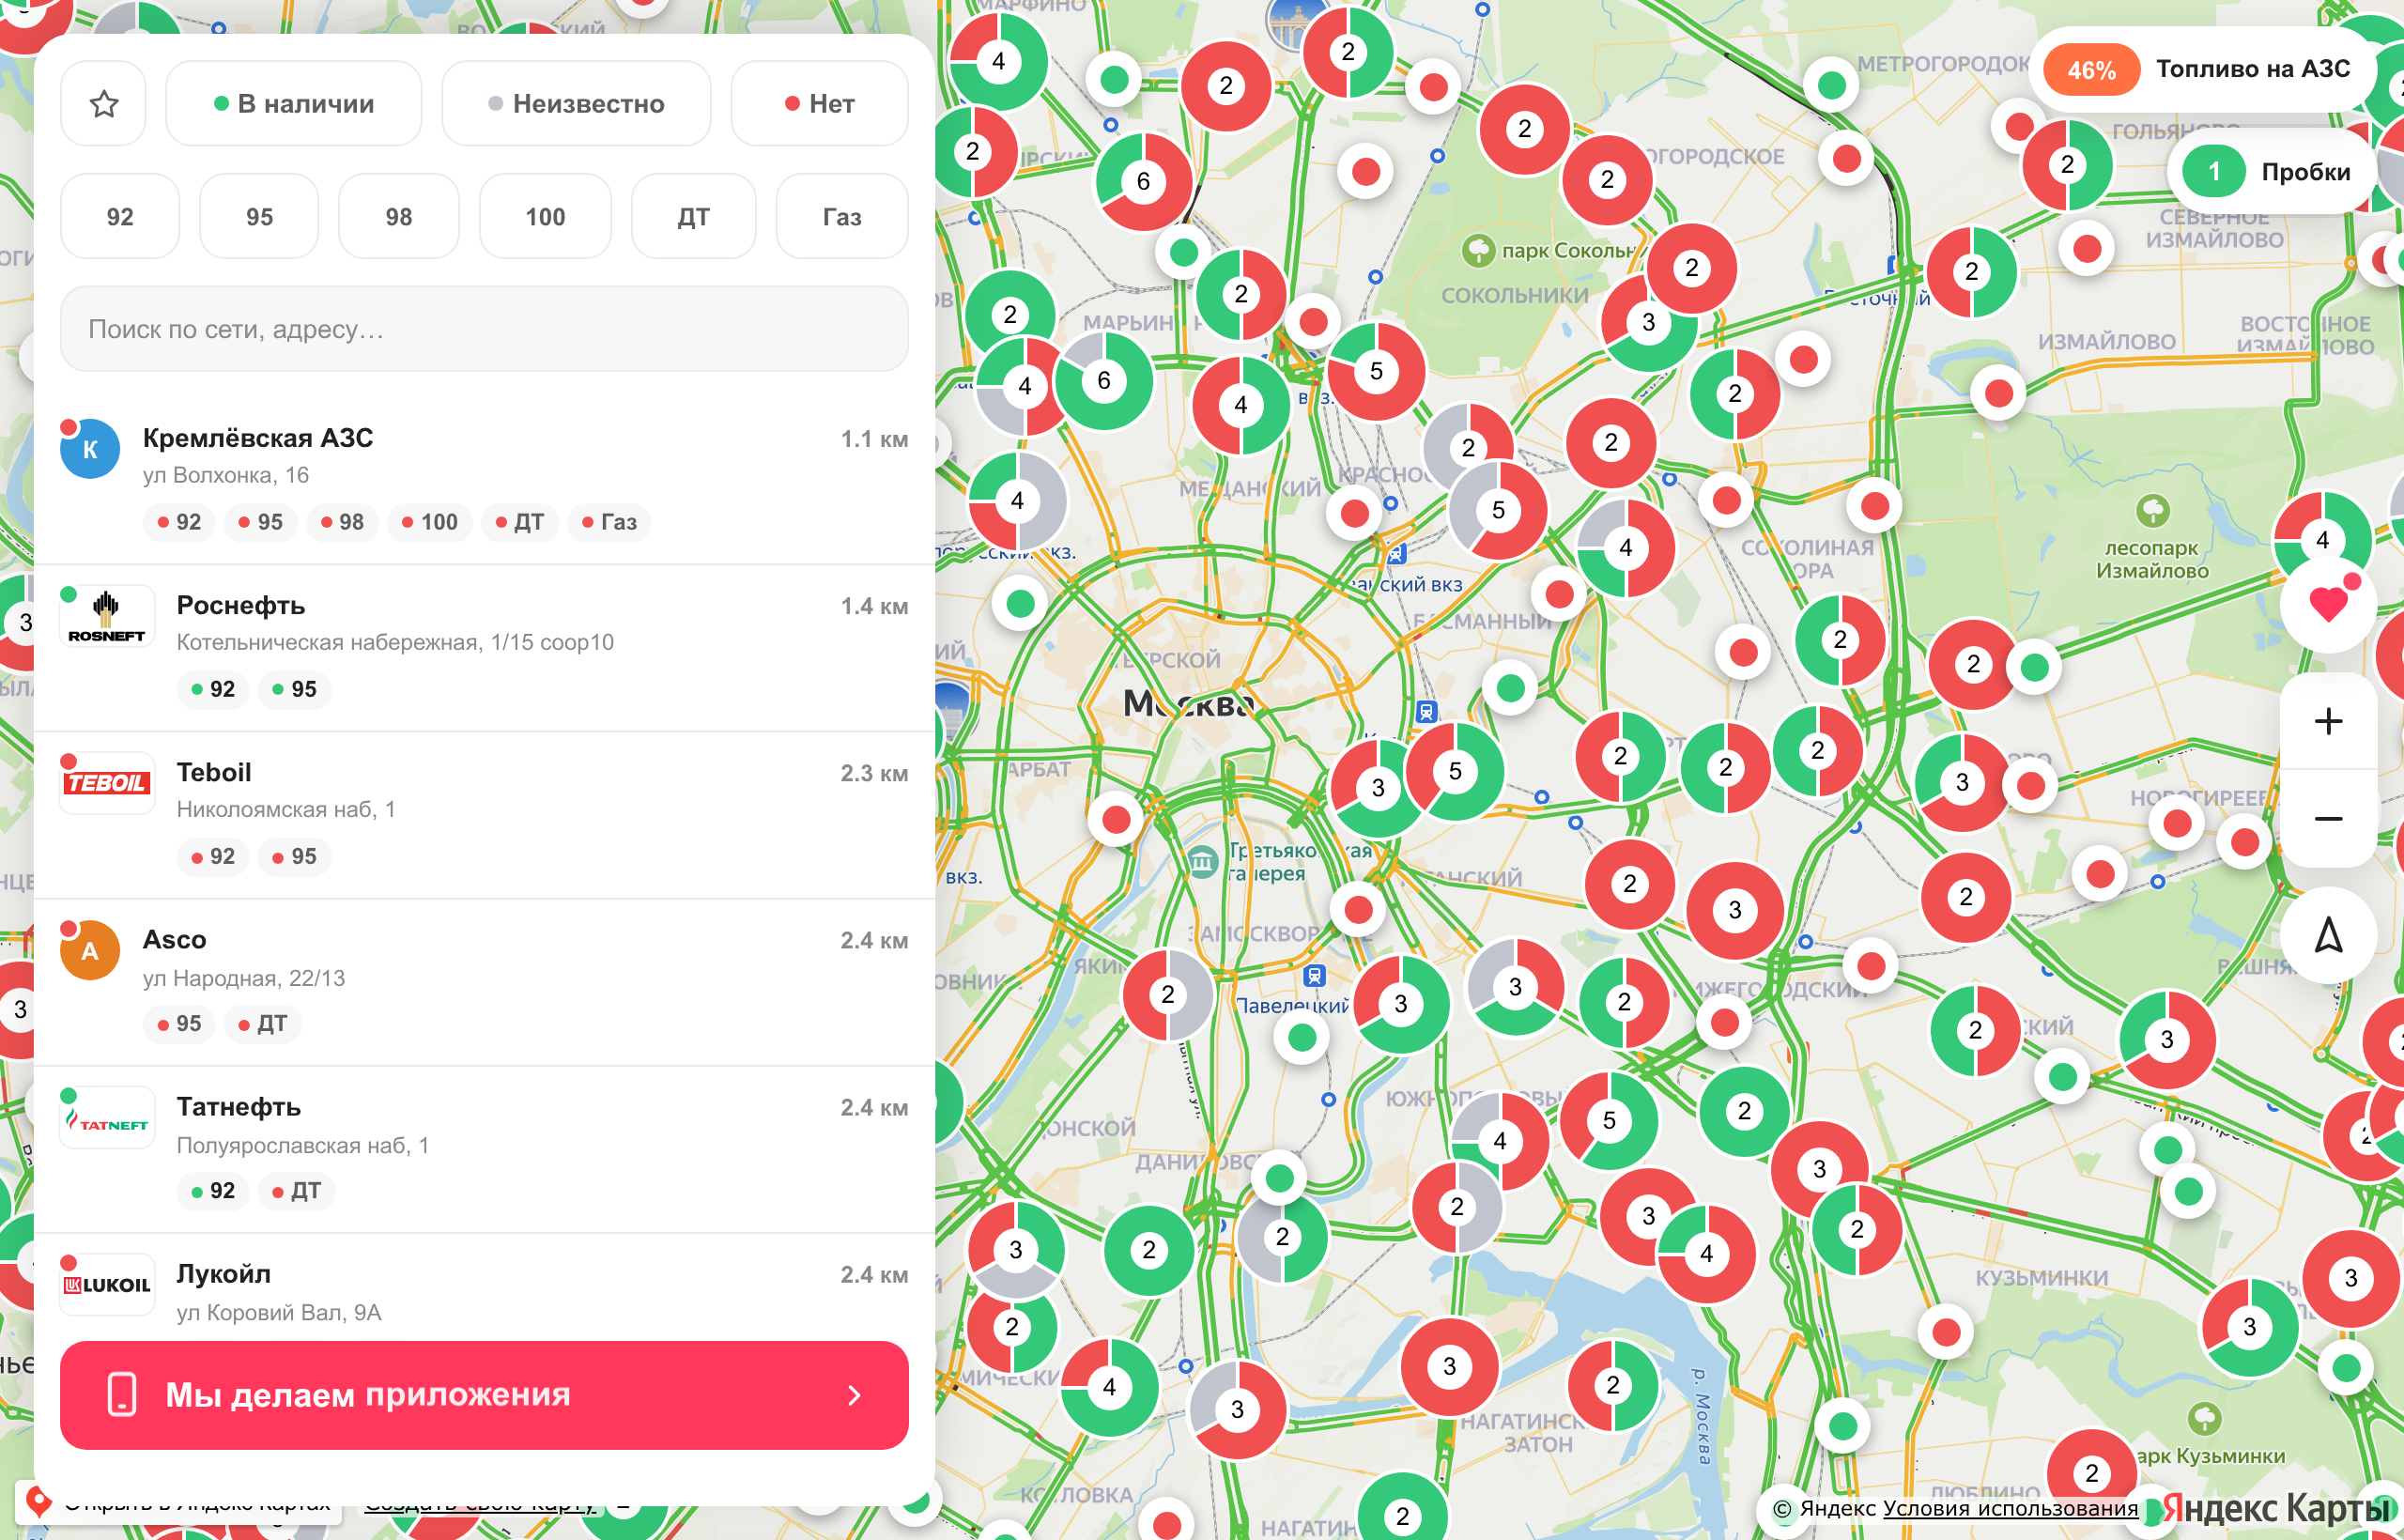The height and width of the screenshot is (1540, 2404).
Task: Zoom in the map with plus button
Action: point(2328,721)
